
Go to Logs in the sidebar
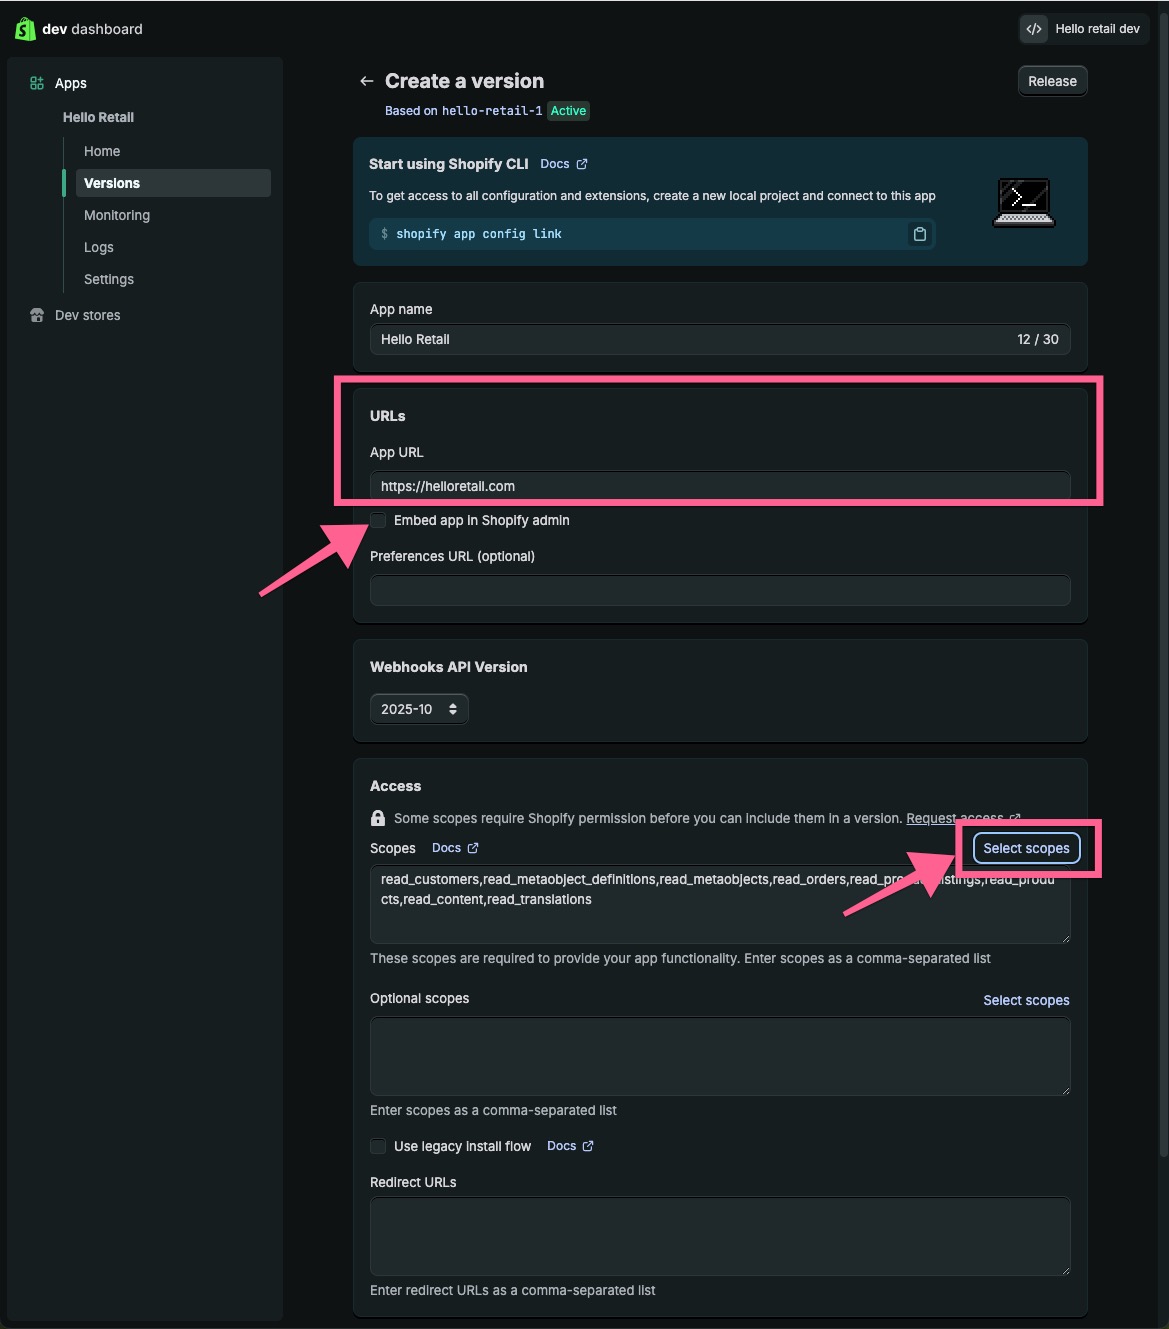(99, 247)
